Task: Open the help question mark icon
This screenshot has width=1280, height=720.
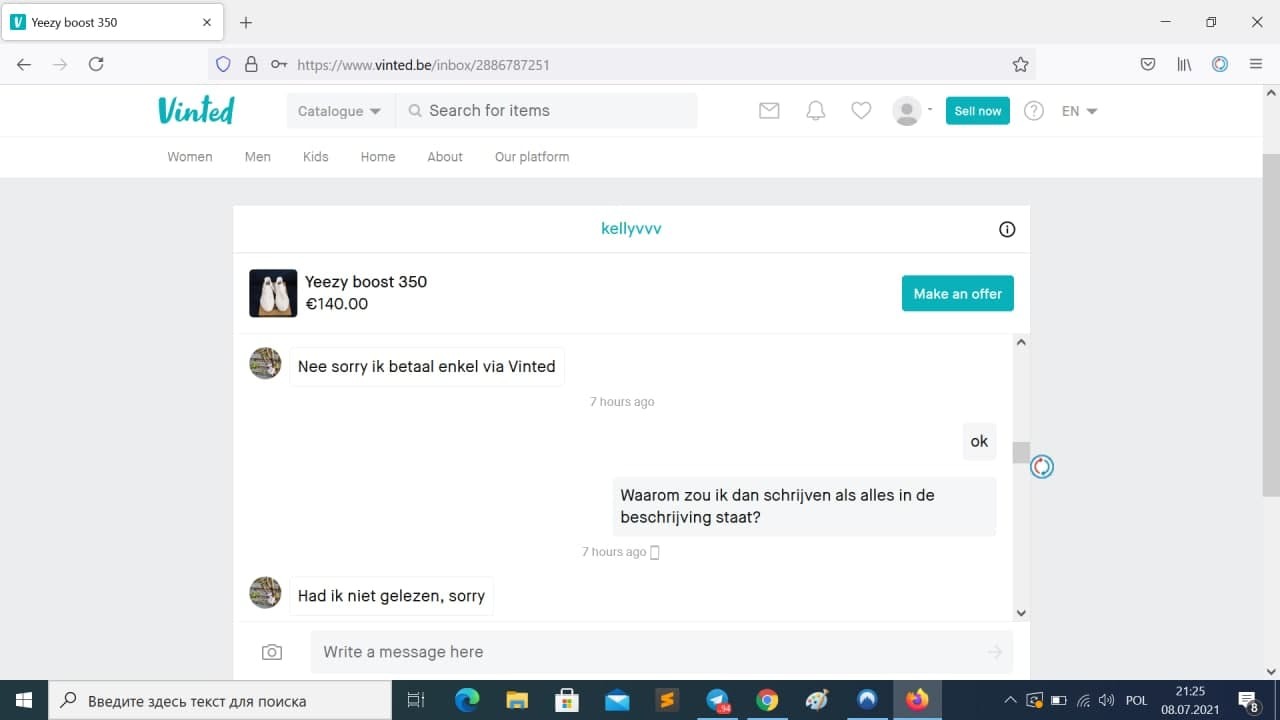Action: click(1034, 111)
